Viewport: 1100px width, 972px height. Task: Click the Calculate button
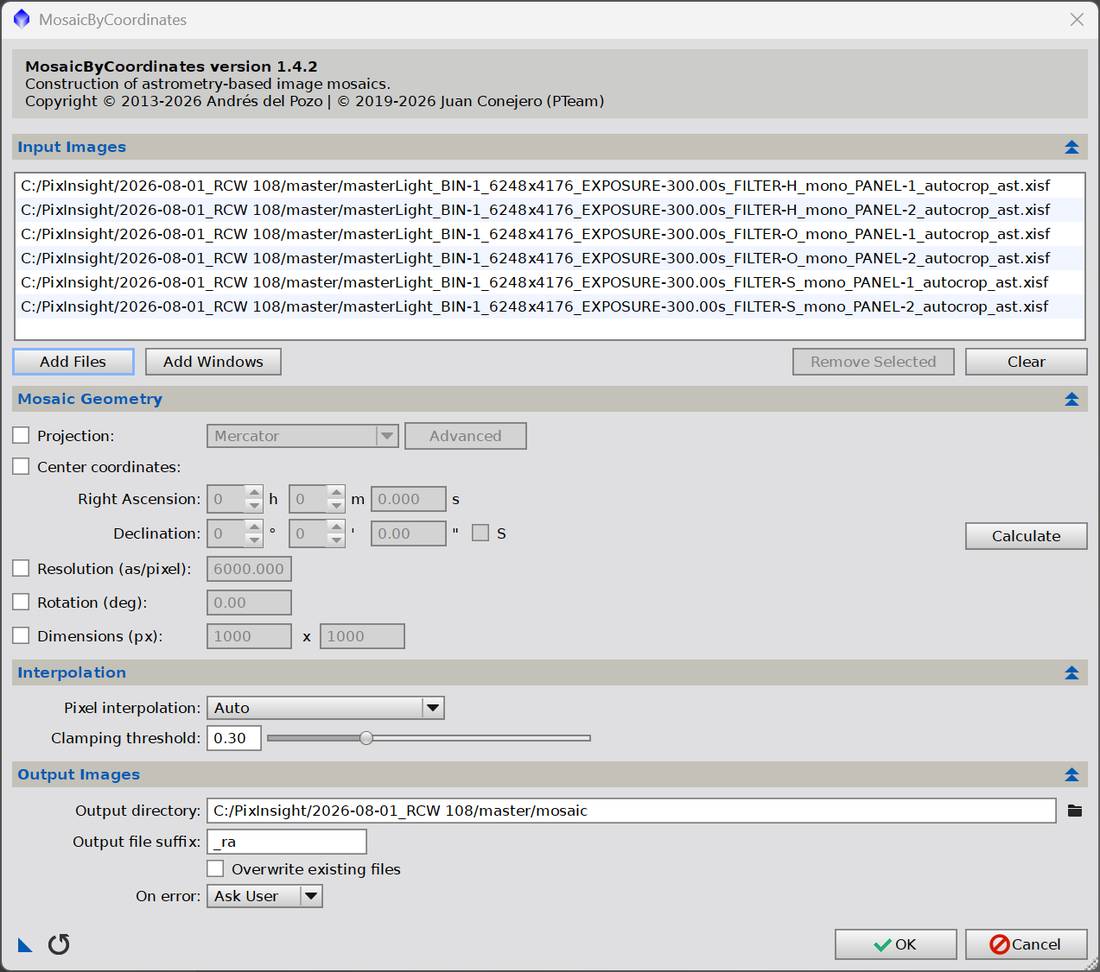[x=1026, y=536]
